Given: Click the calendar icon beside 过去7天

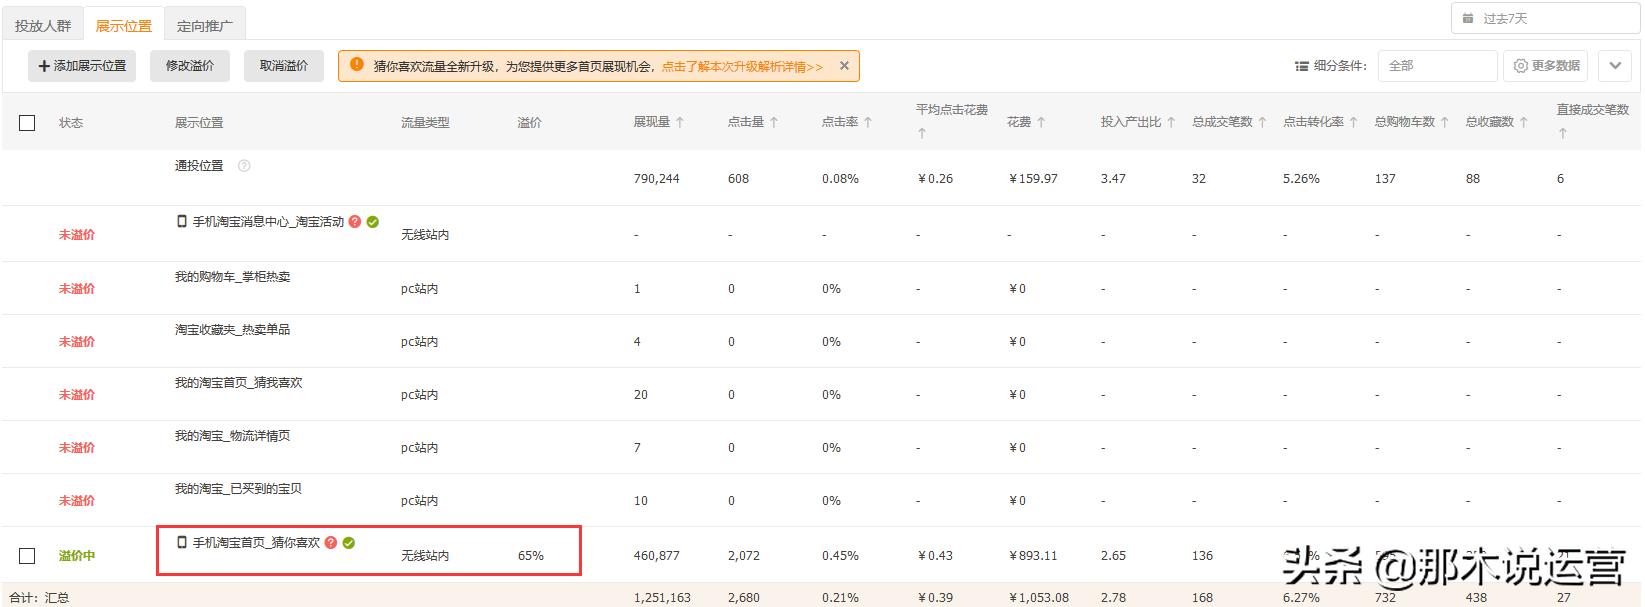Looking at the screenshot, I should [x=1468, y=18].
